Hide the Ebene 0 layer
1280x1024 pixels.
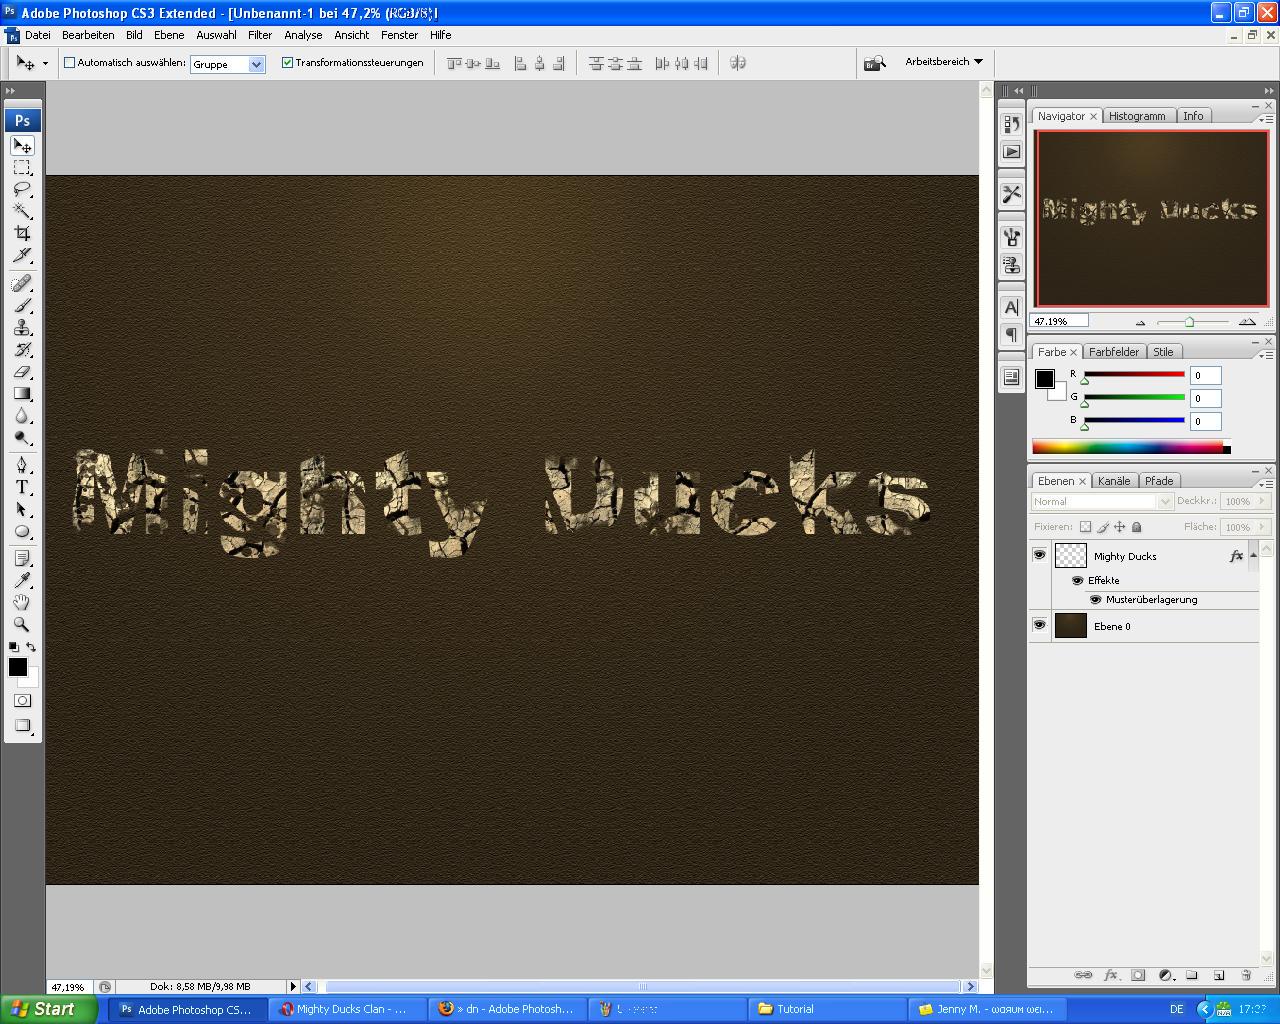(1039, 625)
